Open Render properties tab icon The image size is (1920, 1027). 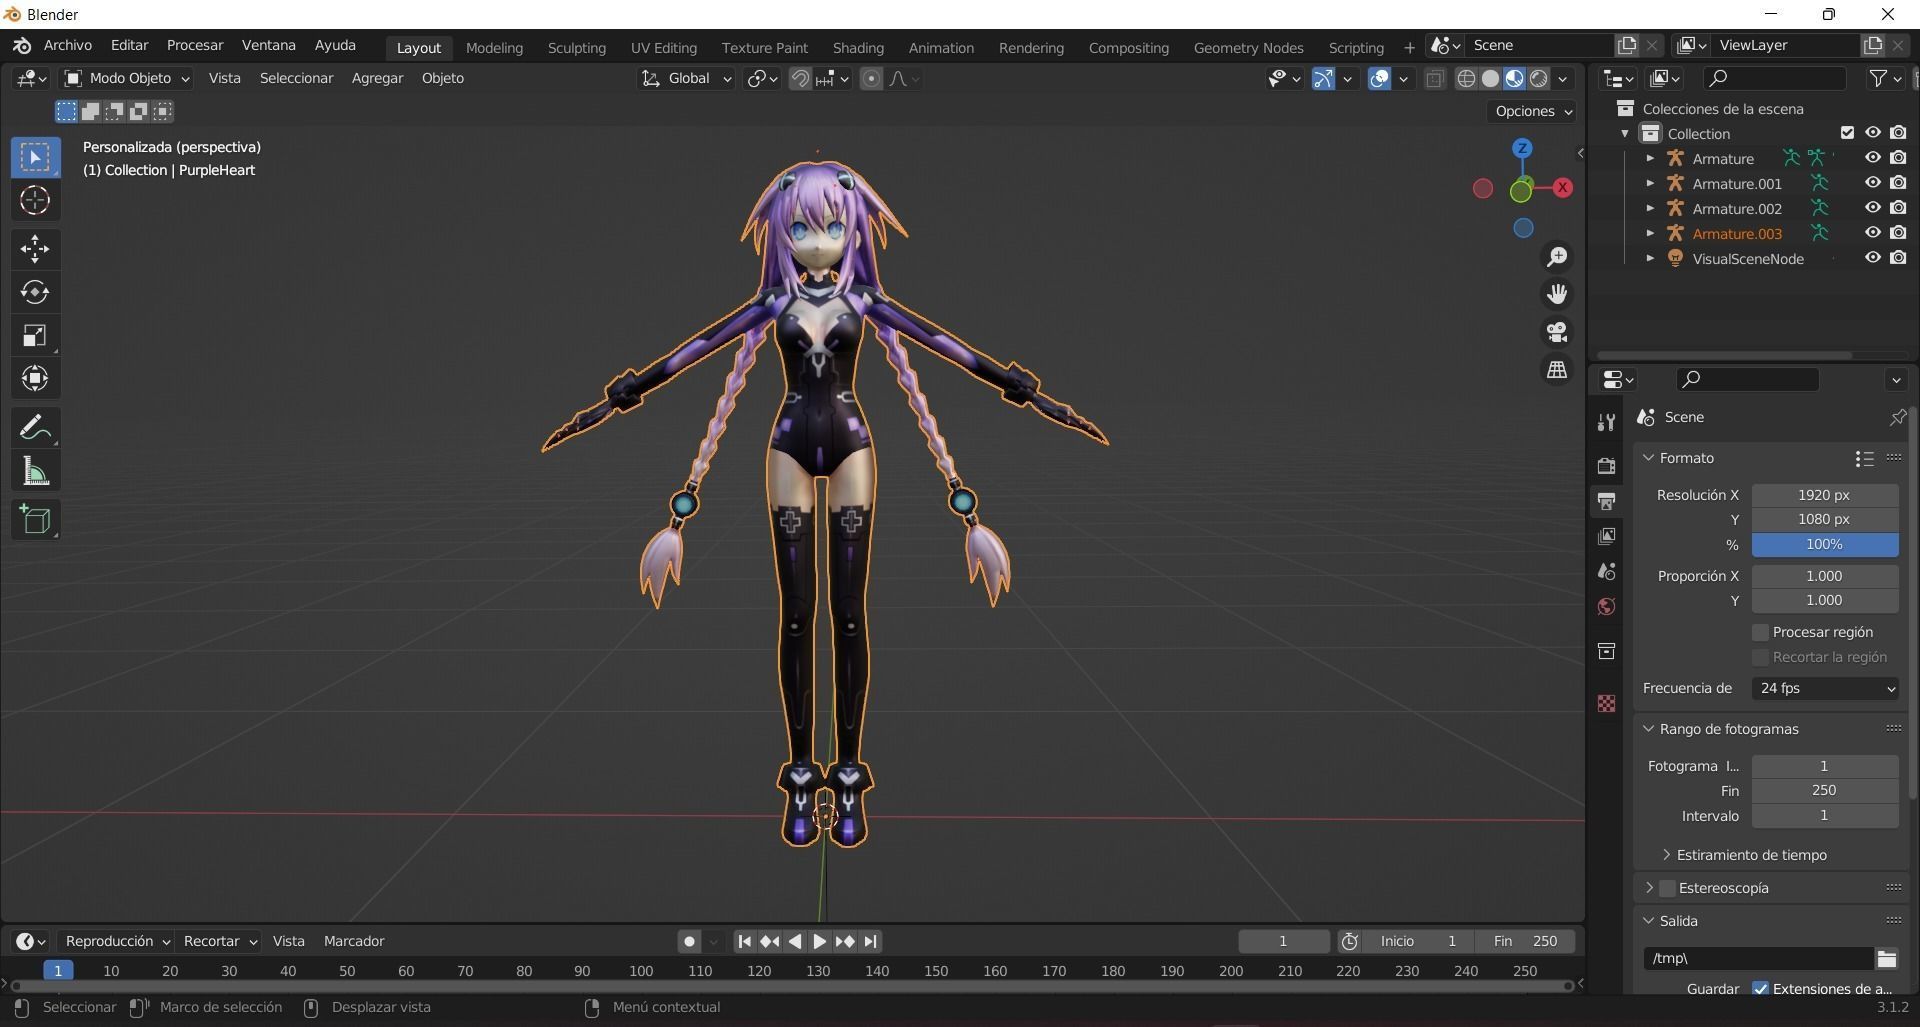[1606, 466]
